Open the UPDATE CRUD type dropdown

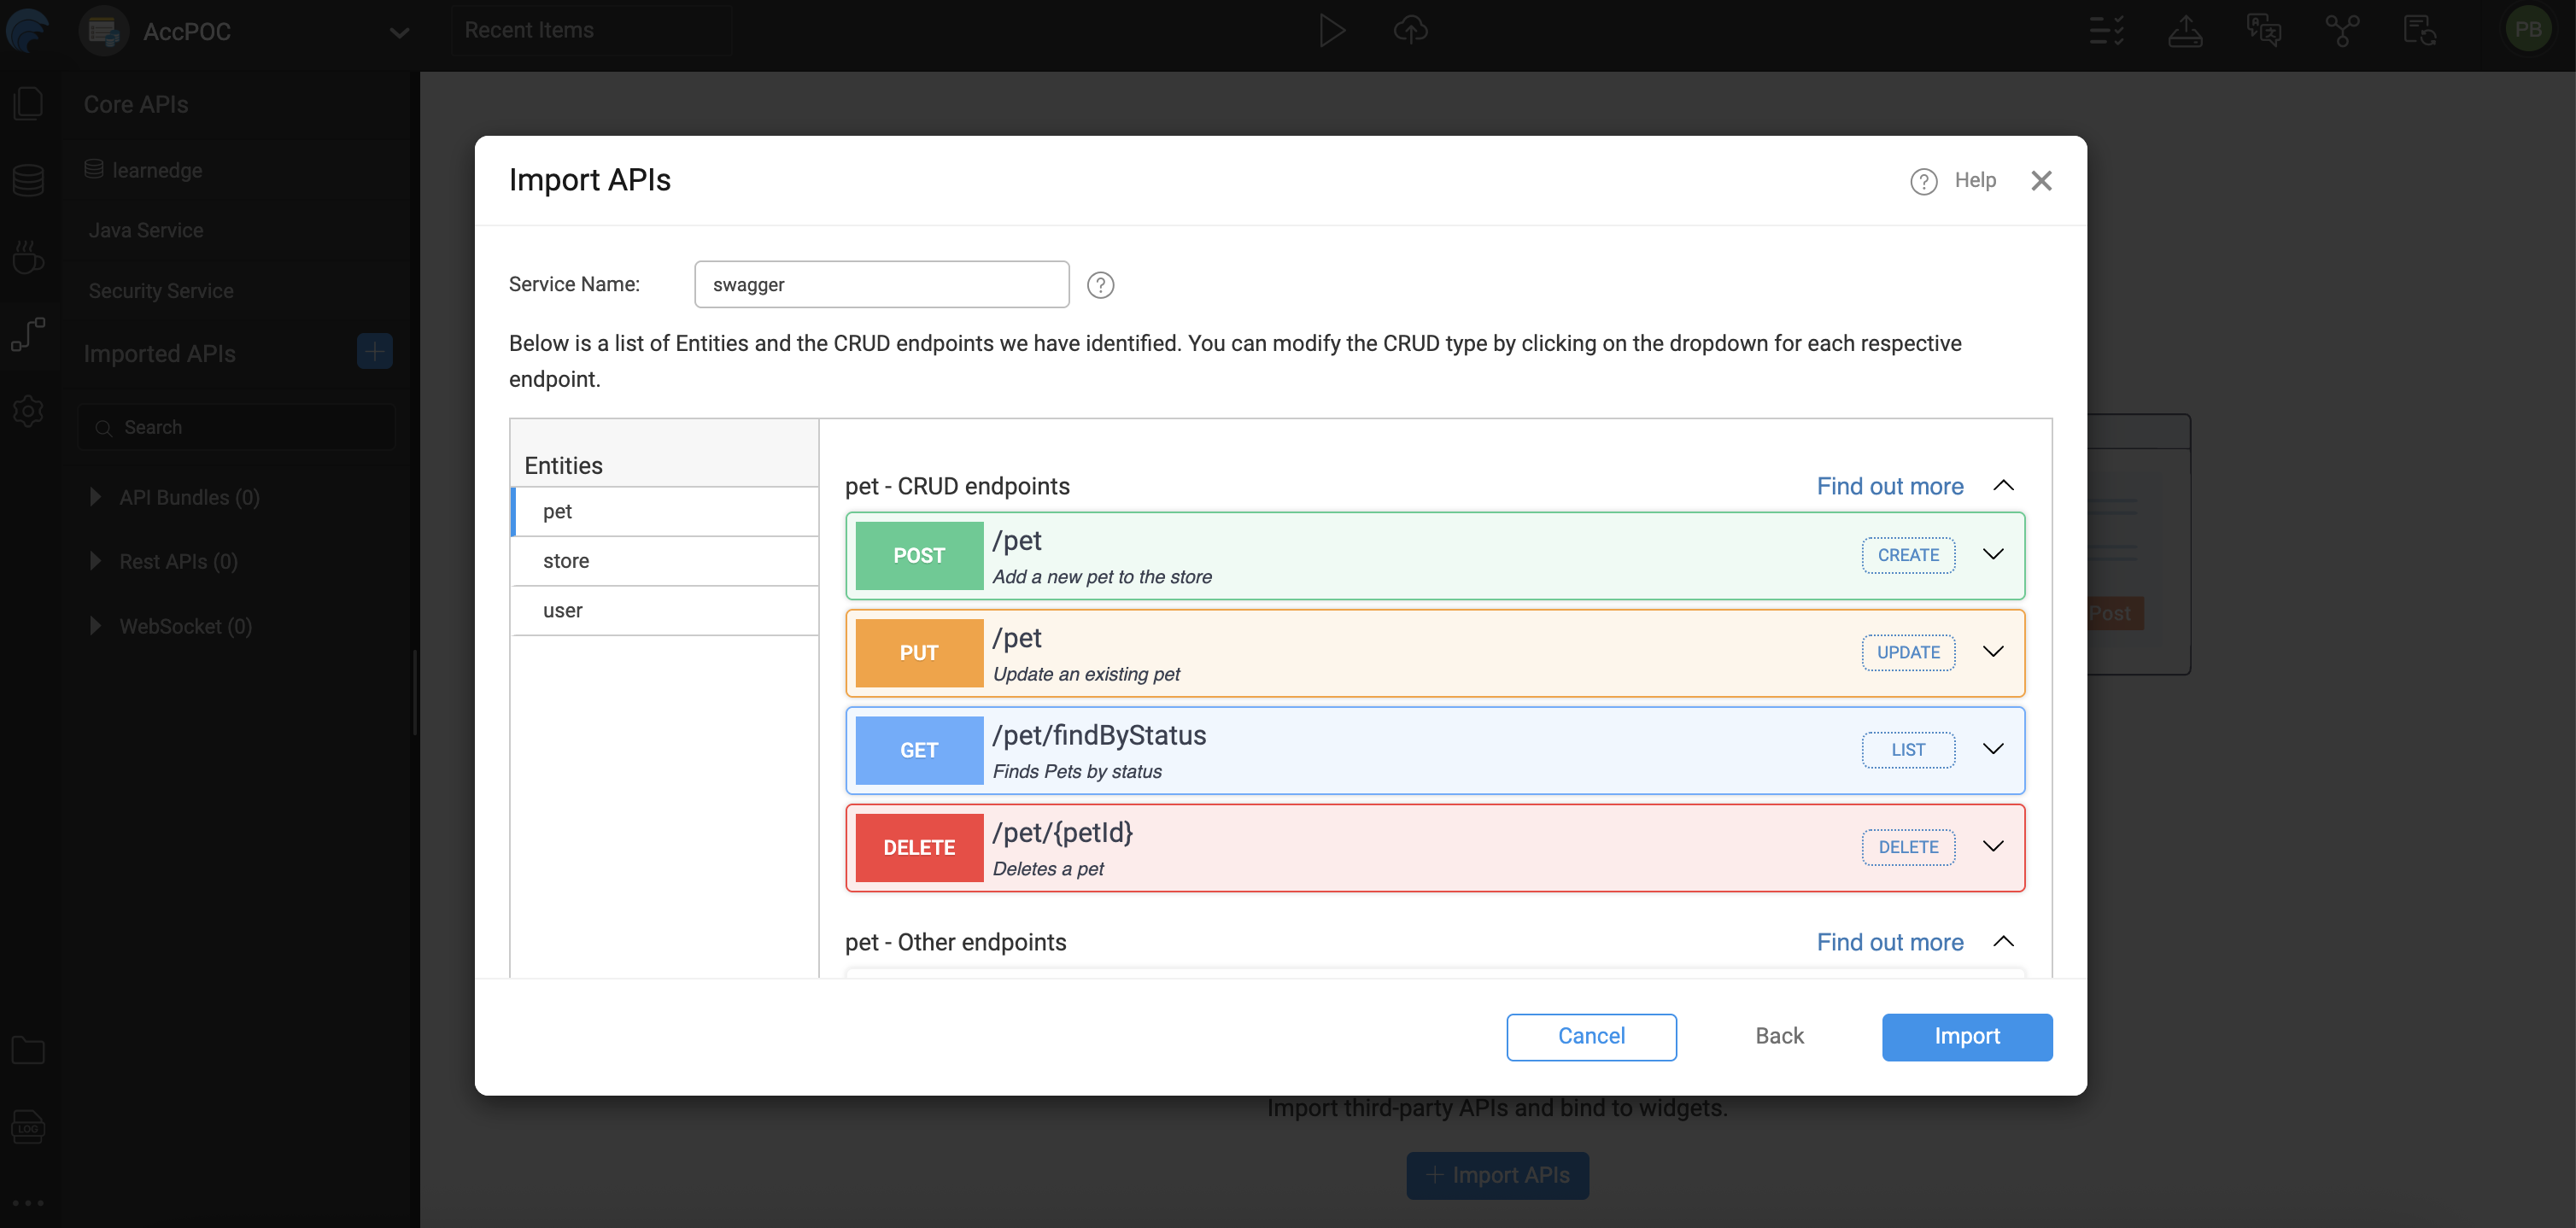tap(1907, 652)
